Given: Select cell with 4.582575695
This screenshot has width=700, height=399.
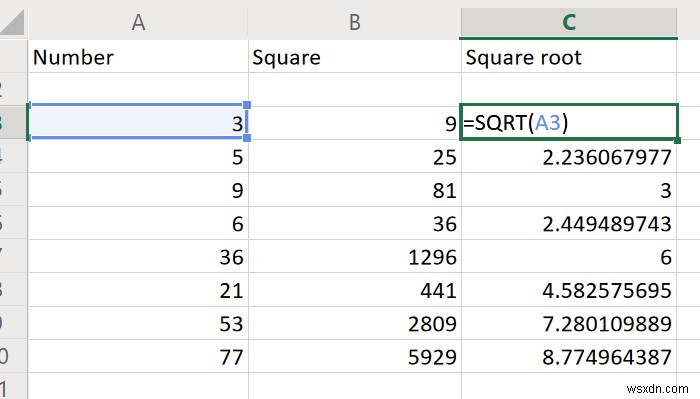Looking at the screenshot, I should coord(569,290).
